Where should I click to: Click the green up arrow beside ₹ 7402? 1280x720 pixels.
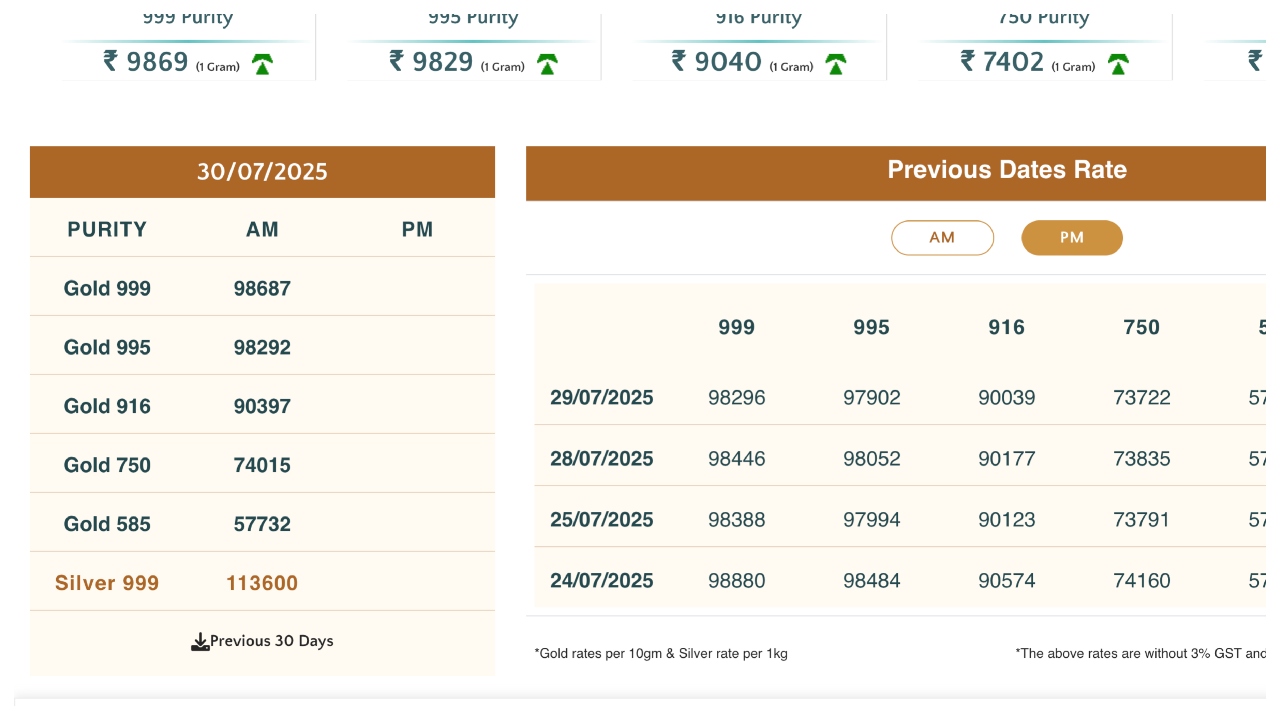(1118, 65)
